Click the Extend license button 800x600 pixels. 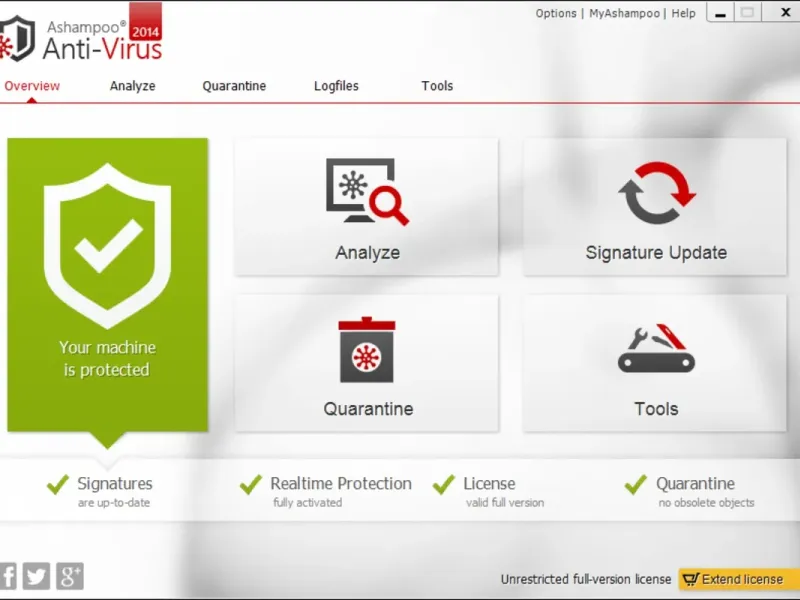[739, 579]
